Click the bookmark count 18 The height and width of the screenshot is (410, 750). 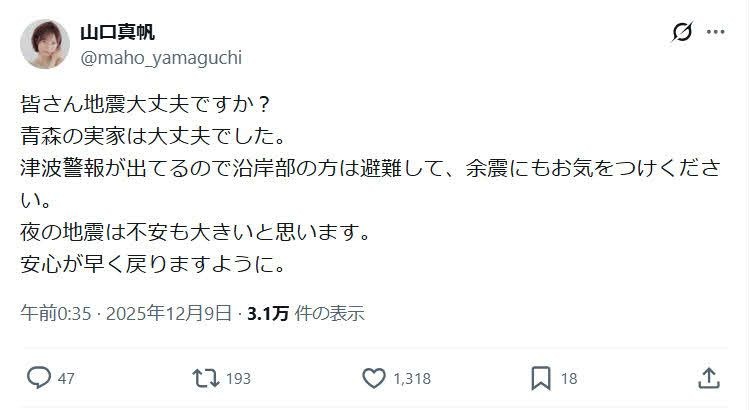pos(569,378)
